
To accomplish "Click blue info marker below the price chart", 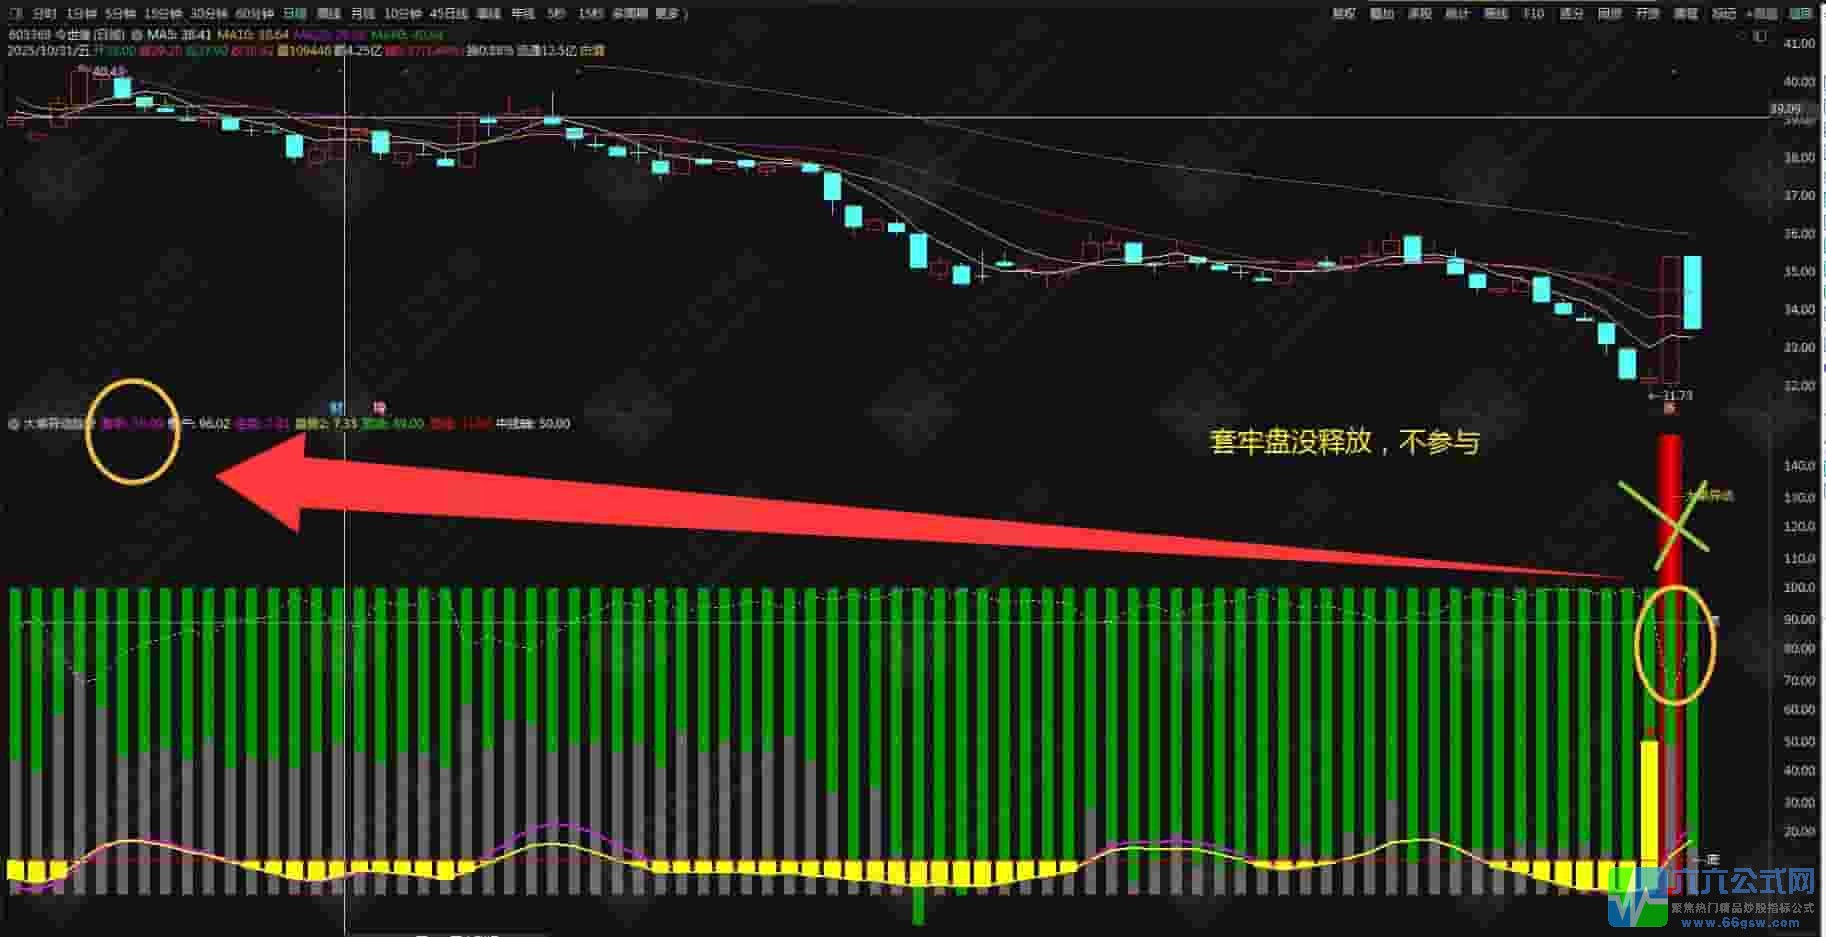I will pos(337,407).
